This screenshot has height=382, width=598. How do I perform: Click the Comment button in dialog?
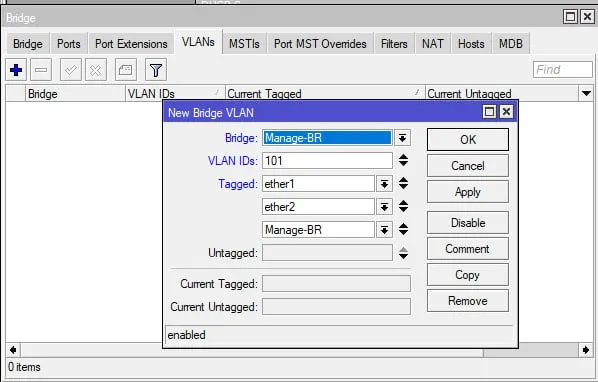(468, 249)
